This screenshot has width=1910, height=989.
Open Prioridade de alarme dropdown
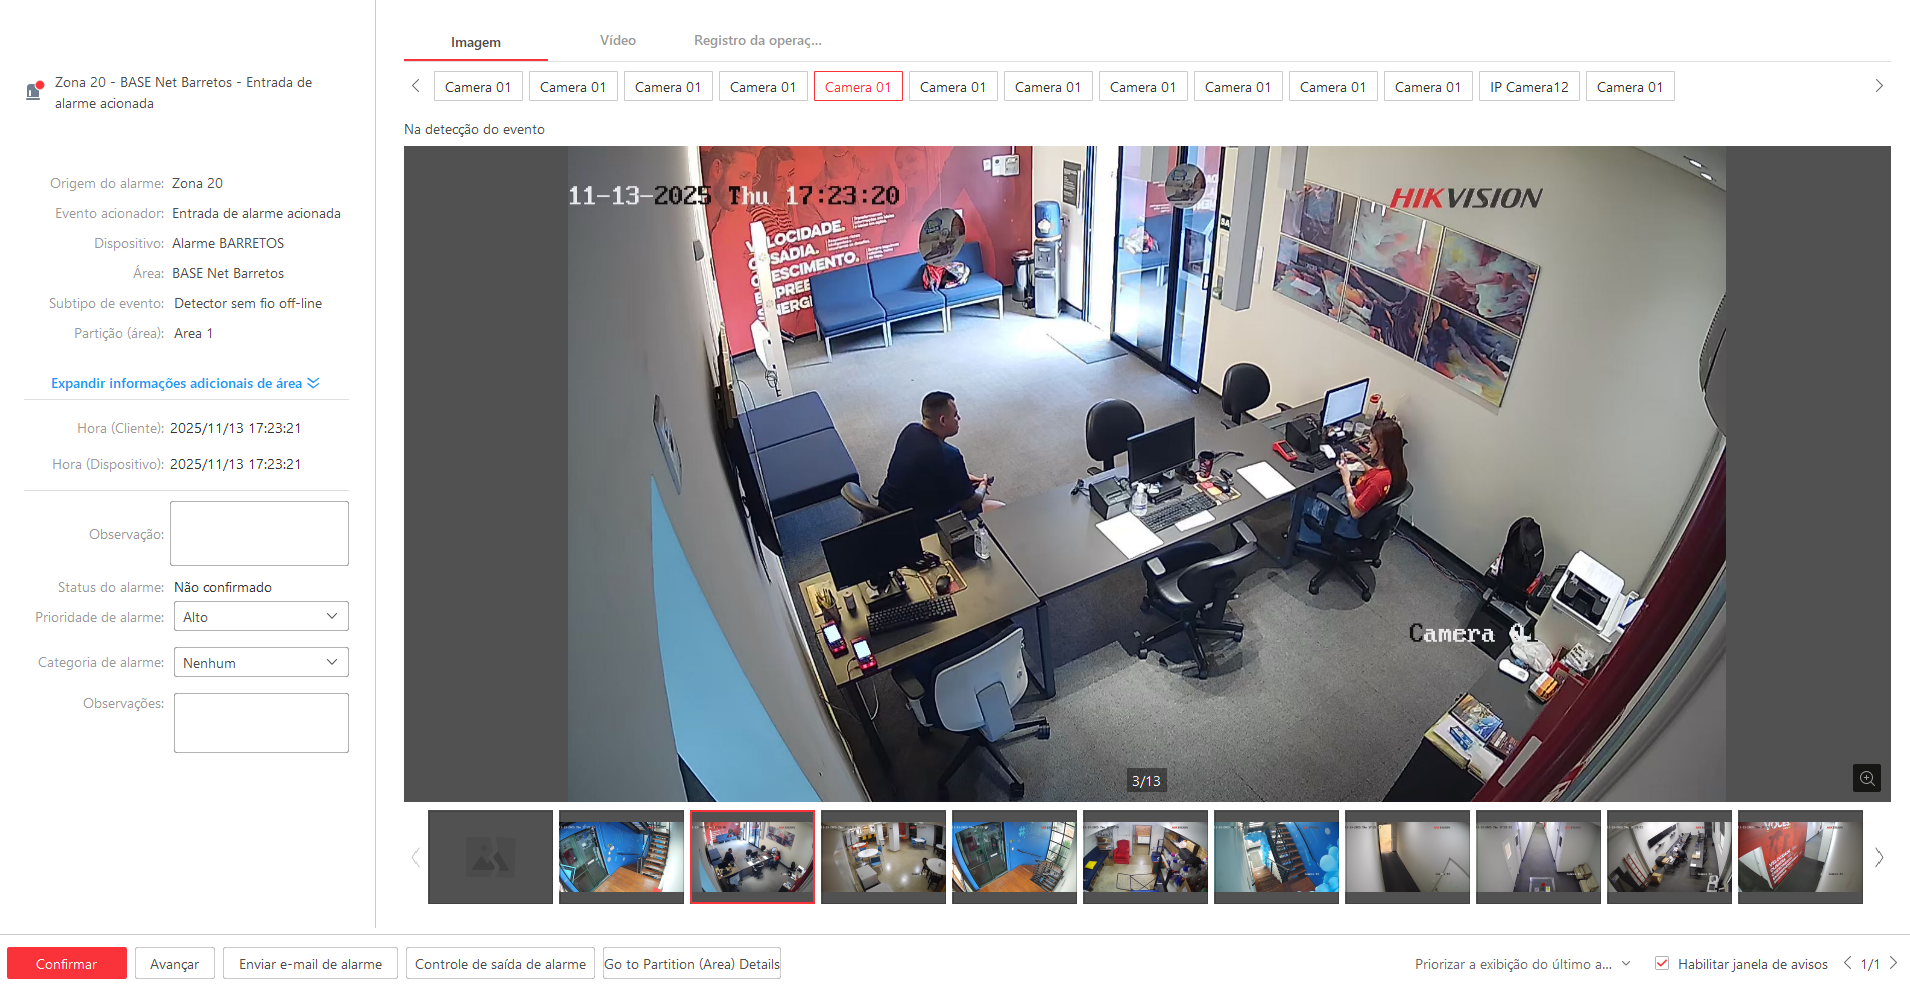pyautogui.click(x=261, y=617)
